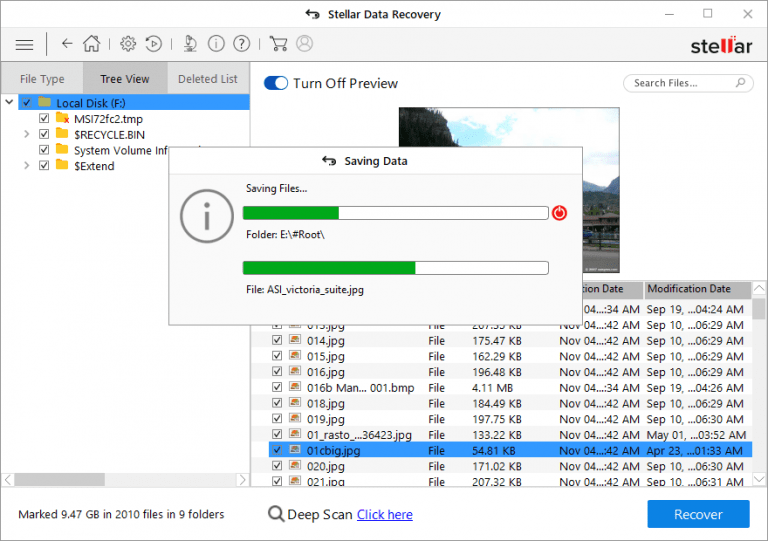Click the $Extend folder icon
This screenshot has width=768, height=541.
point(62,165)
